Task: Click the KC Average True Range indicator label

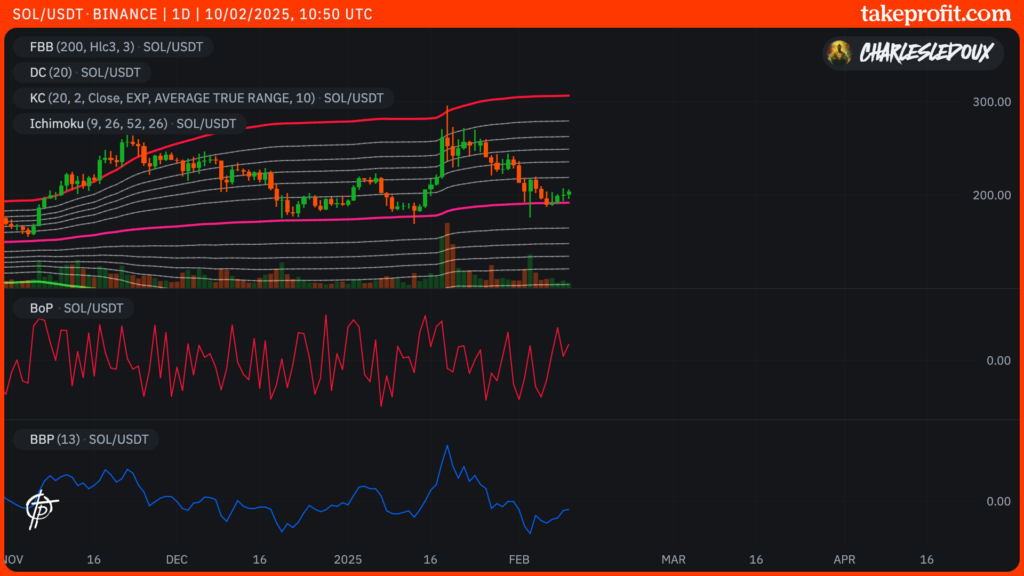Action: coord(204,98)
